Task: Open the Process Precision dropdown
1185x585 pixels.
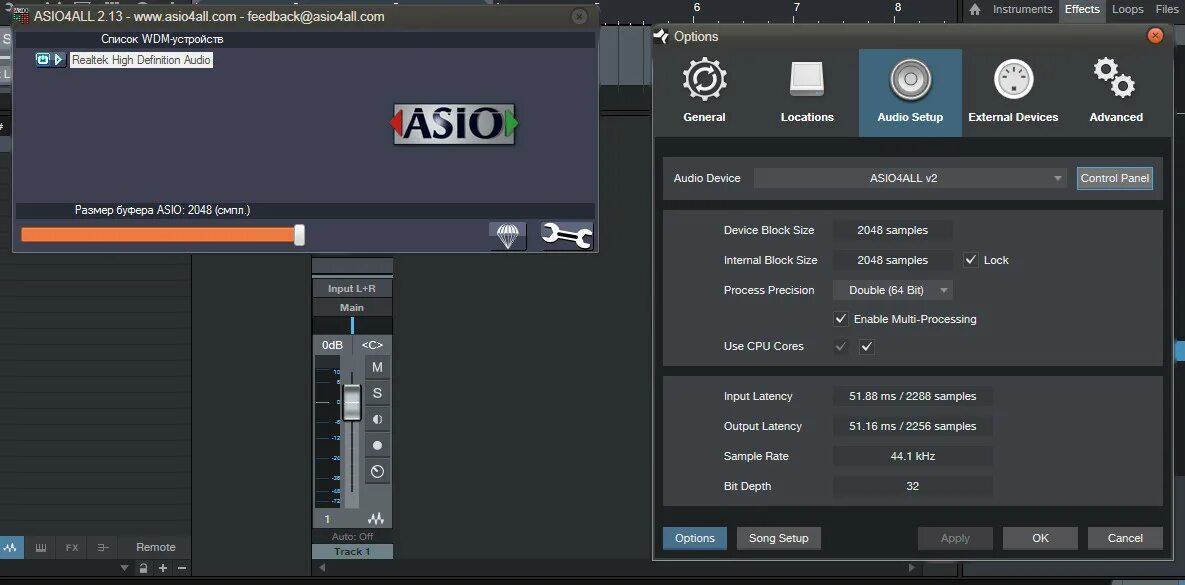Action: click(893, 290)
